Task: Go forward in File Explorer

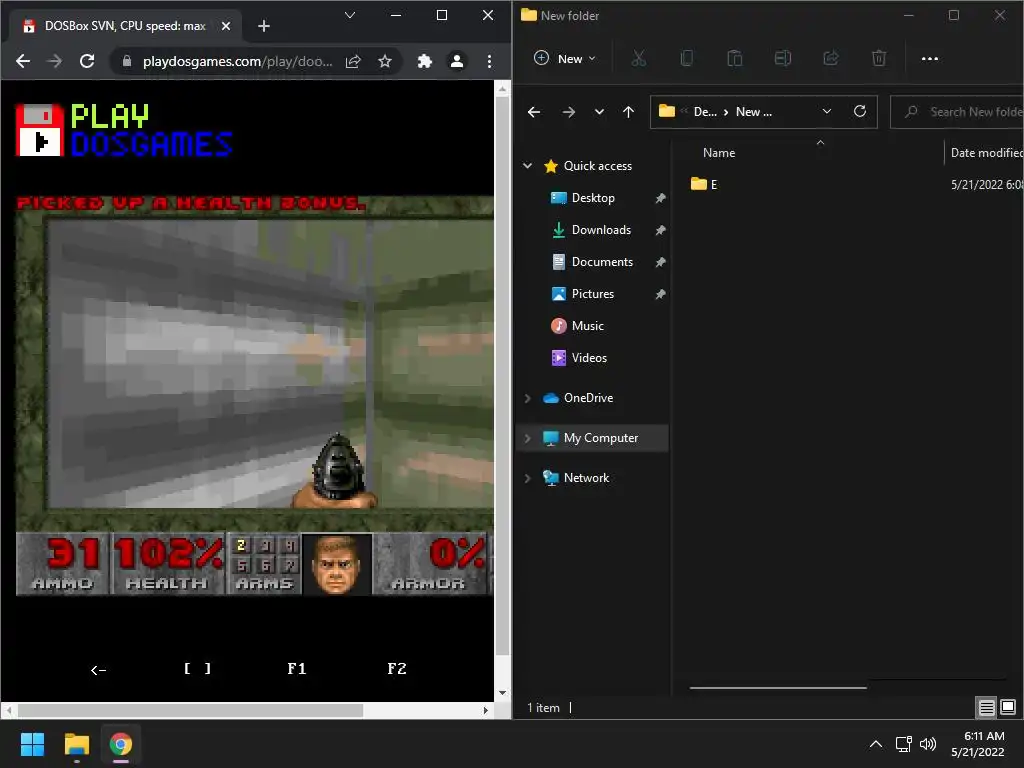Action: 569,112
